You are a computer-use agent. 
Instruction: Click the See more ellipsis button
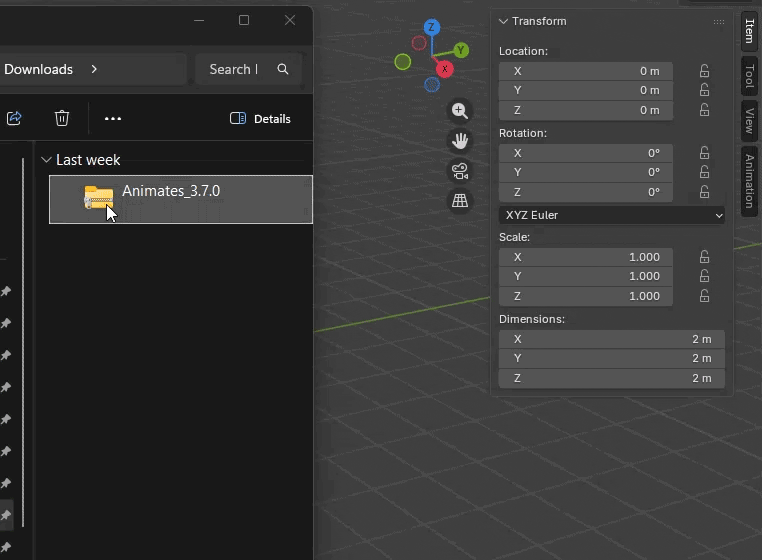pyautogui.click(x=113, y=118)
